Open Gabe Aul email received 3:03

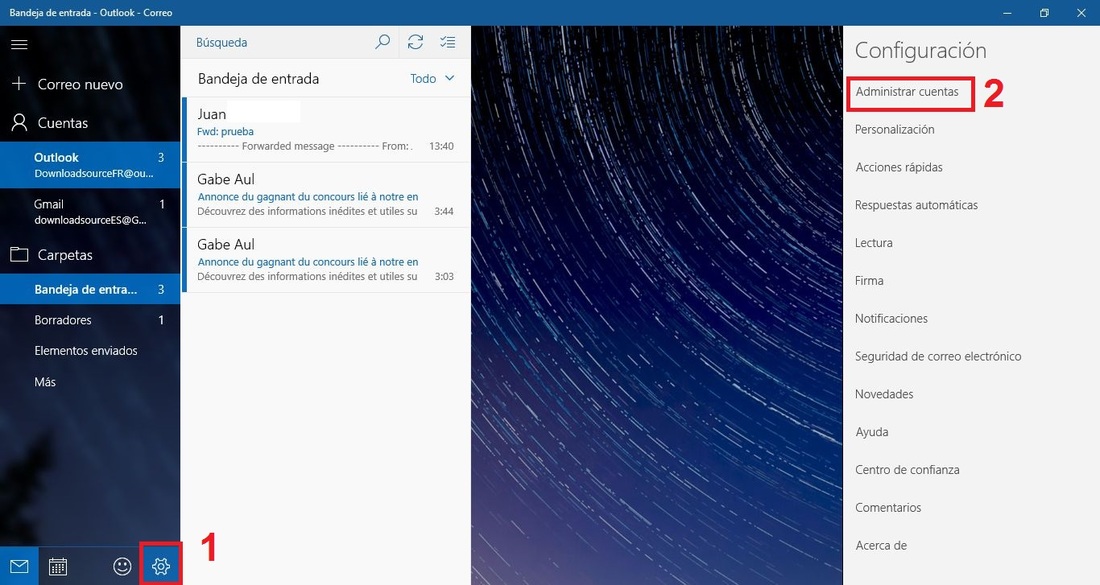tap(326, 260)
